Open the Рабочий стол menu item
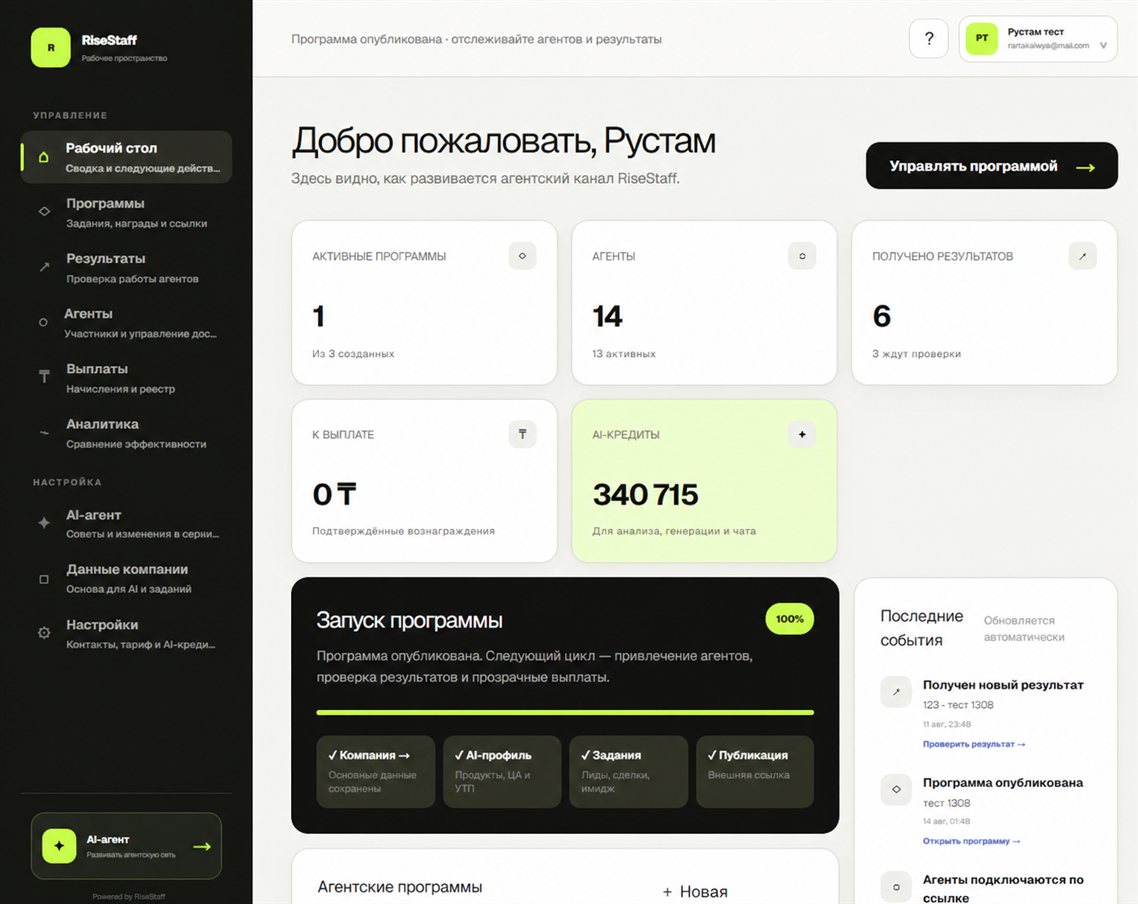 click(x=126, y=157)
